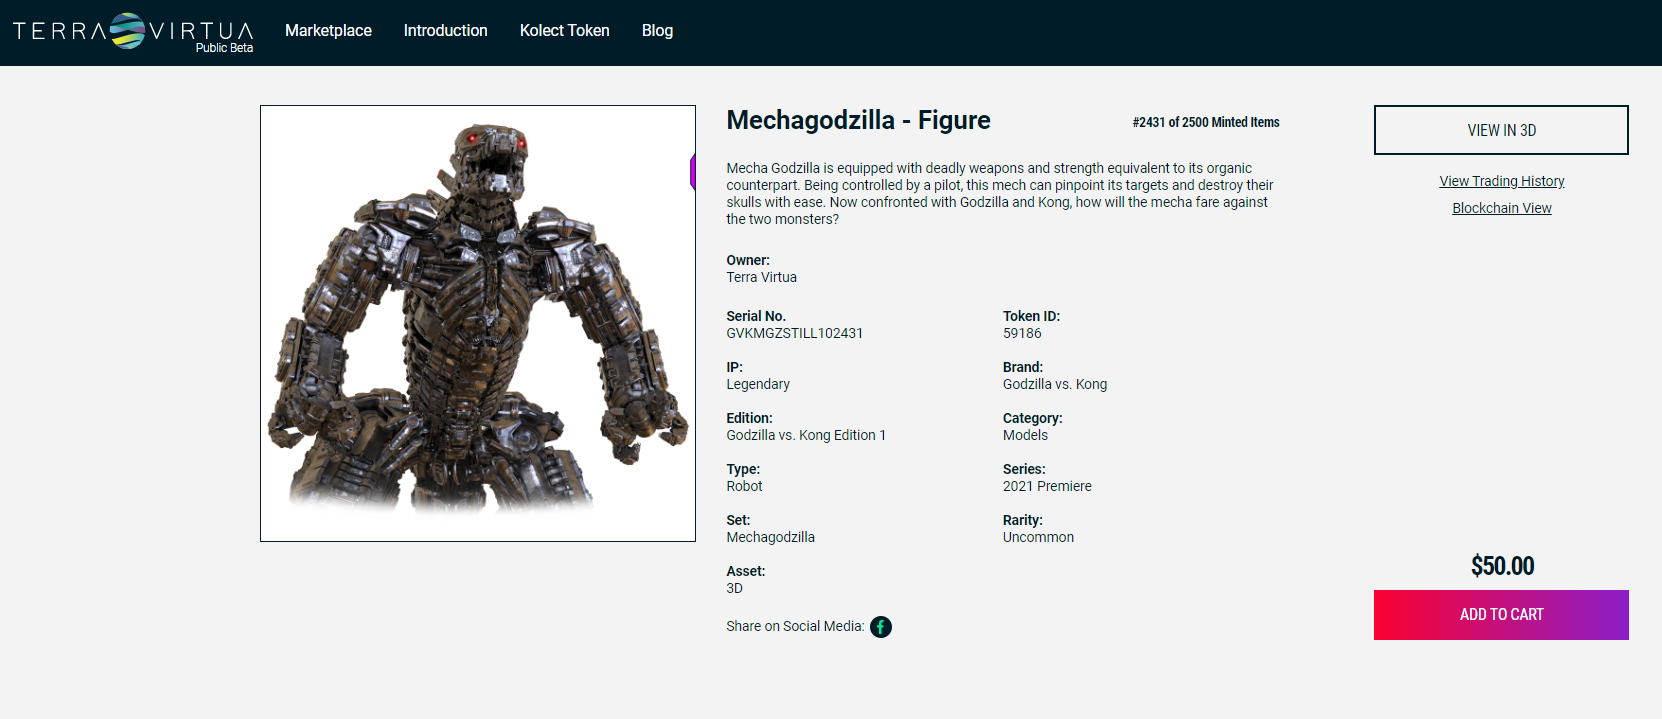
Task: Click the VIEW IN 3D button
Action: point(1501,130)
